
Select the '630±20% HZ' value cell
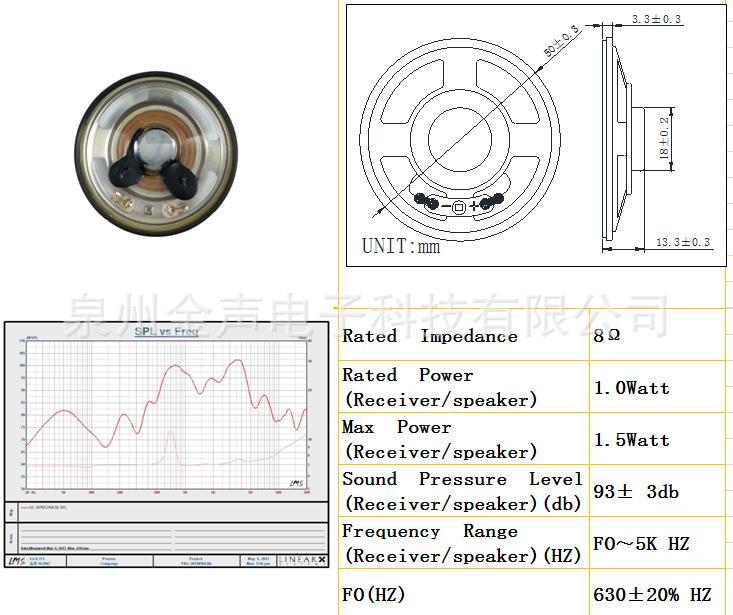652,595
